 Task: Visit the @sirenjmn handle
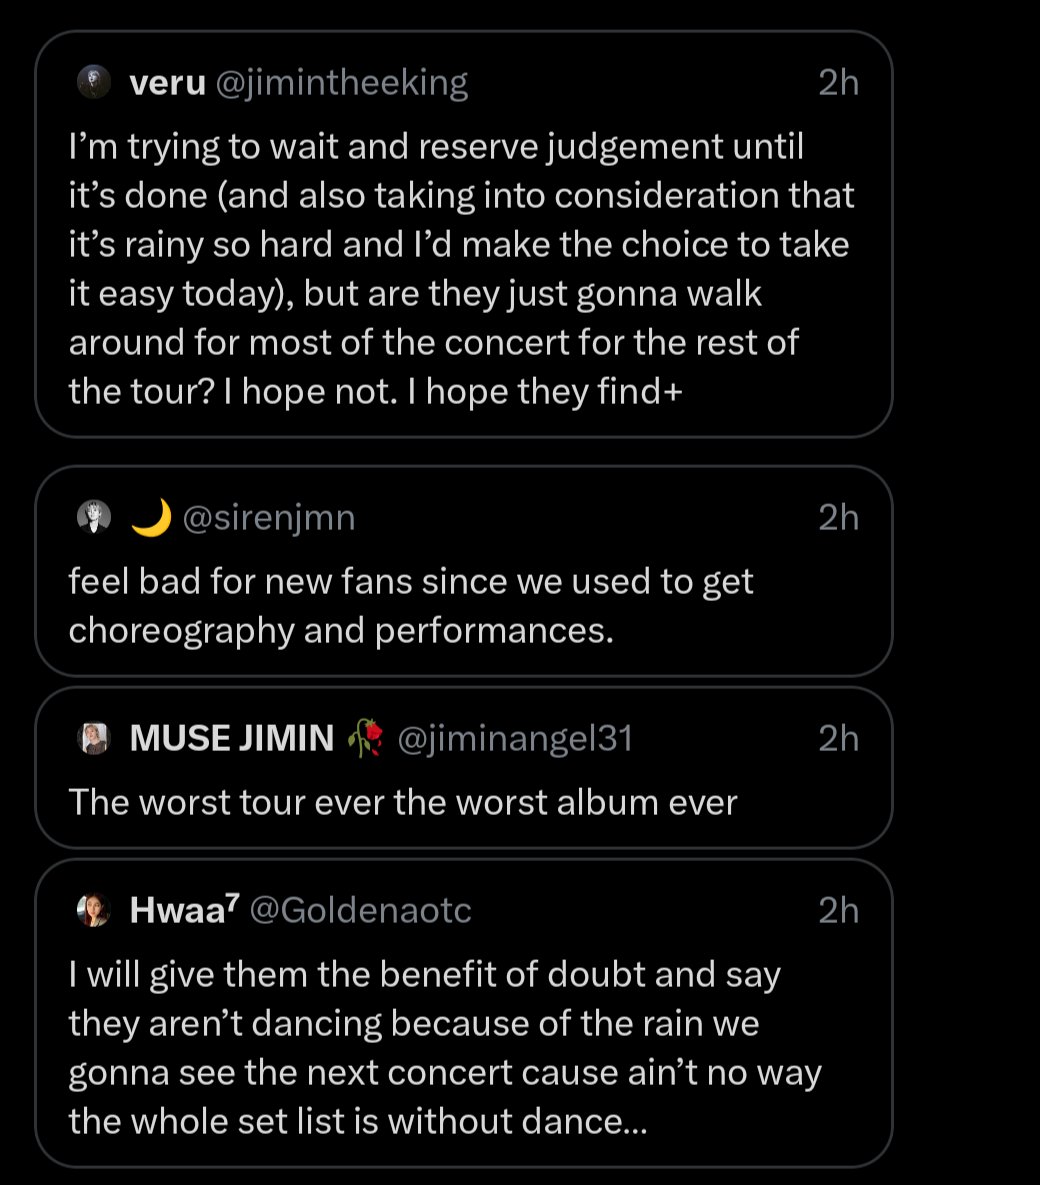click(269, 518)
